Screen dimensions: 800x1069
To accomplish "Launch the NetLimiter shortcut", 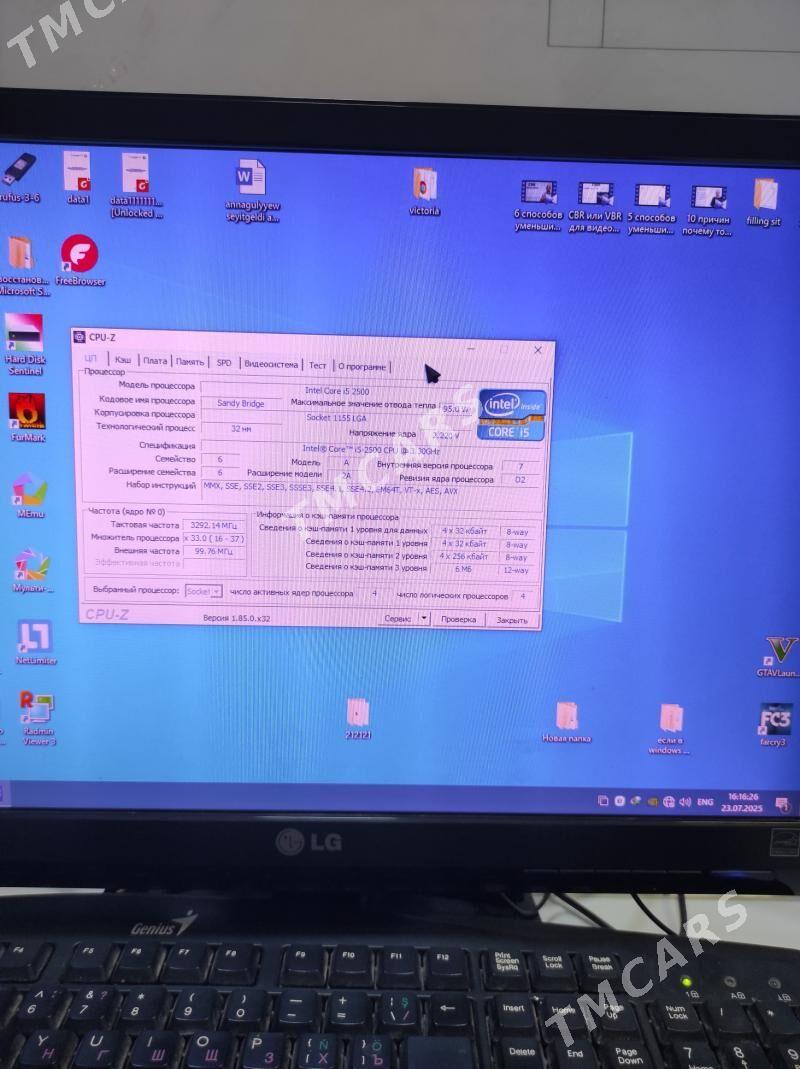I will pyautogui.click(x=35, y=642).
